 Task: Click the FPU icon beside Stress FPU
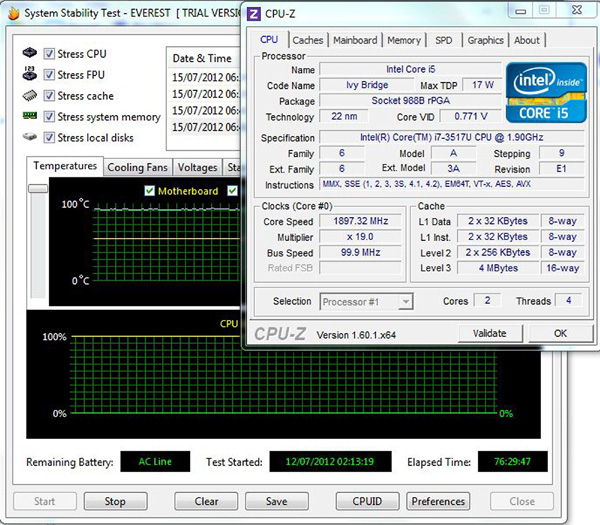30,73
